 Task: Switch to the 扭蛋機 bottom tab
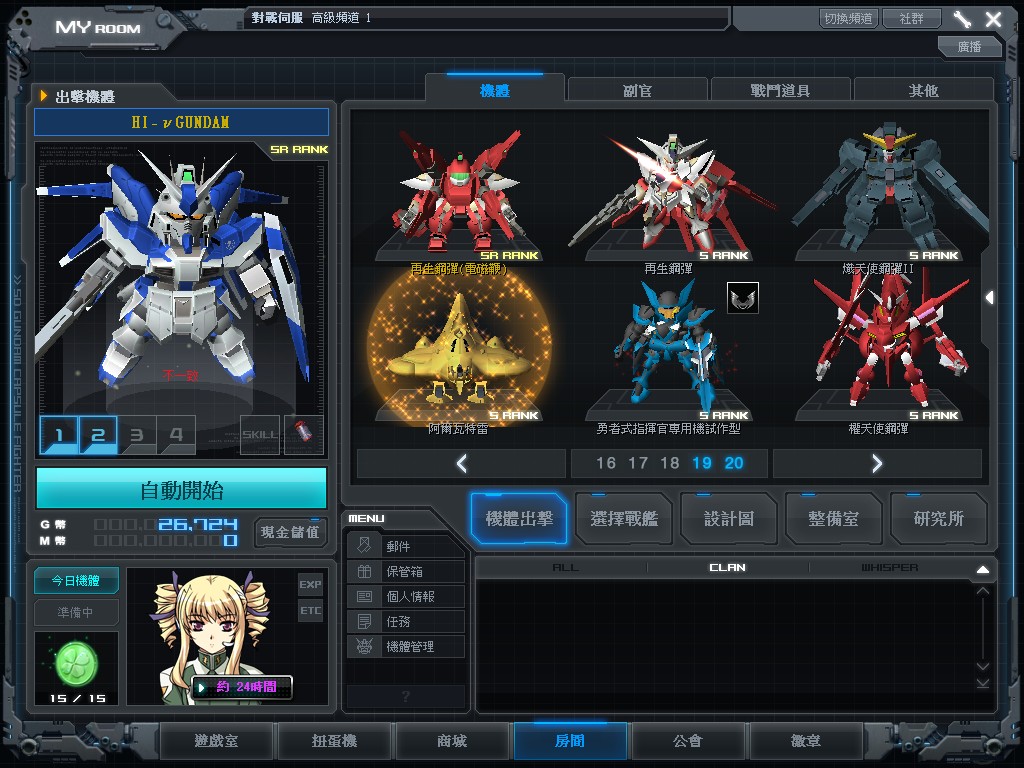pyautogui.click(x=333, y=741)
